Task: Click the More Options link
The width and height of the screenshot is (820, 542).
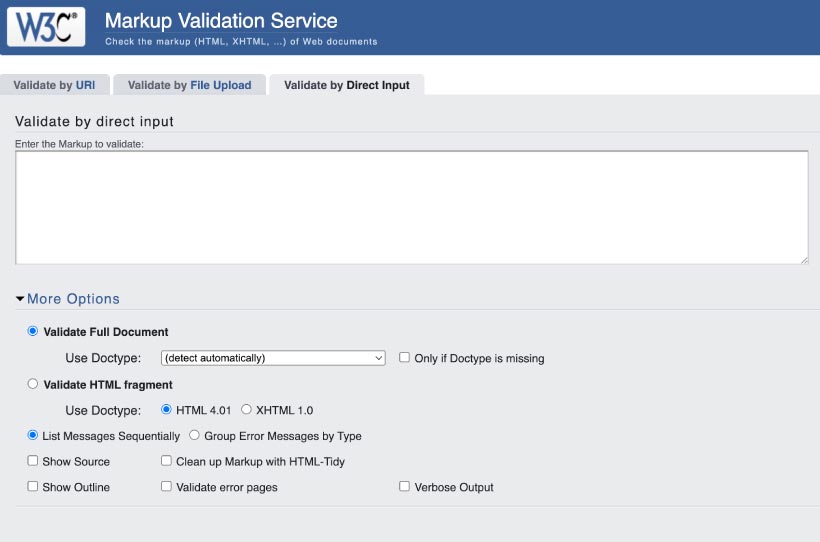Action: (x=73, y=299)
